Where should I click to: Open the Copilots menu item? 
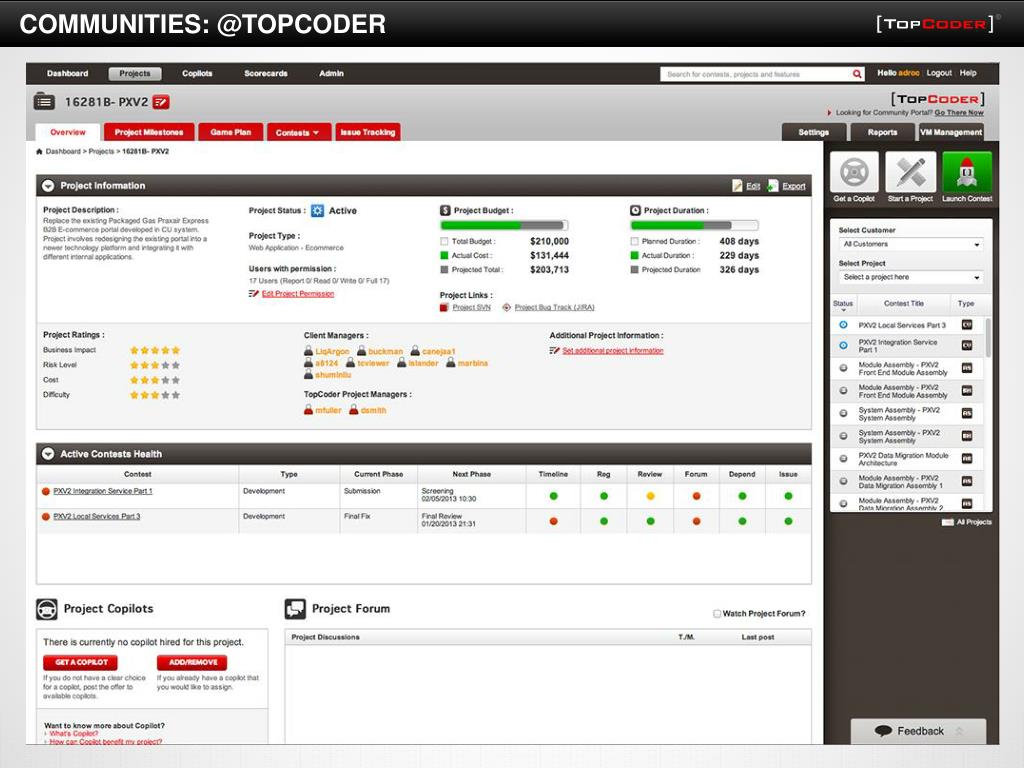[x=197, y=73]
